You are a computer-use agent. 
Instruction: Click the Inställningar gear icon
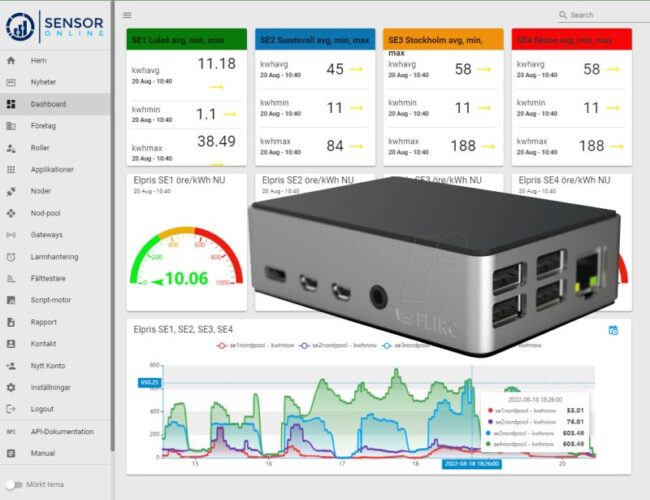pos(11,387)
